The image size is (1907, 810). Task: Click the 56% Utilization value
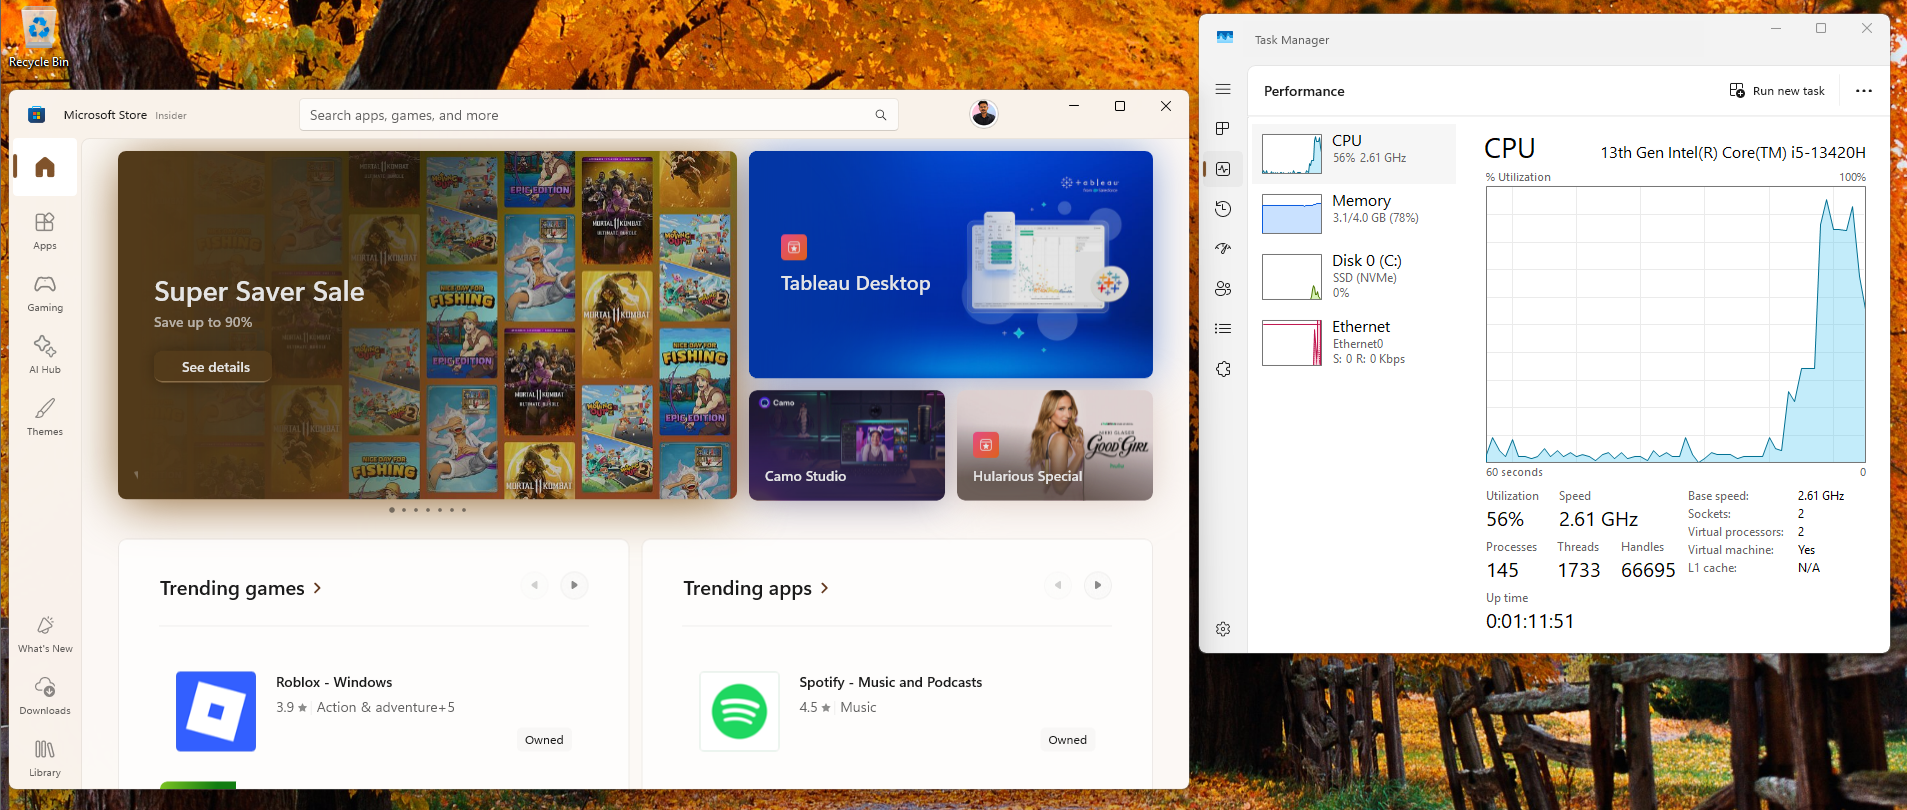tap(1505, 519)
